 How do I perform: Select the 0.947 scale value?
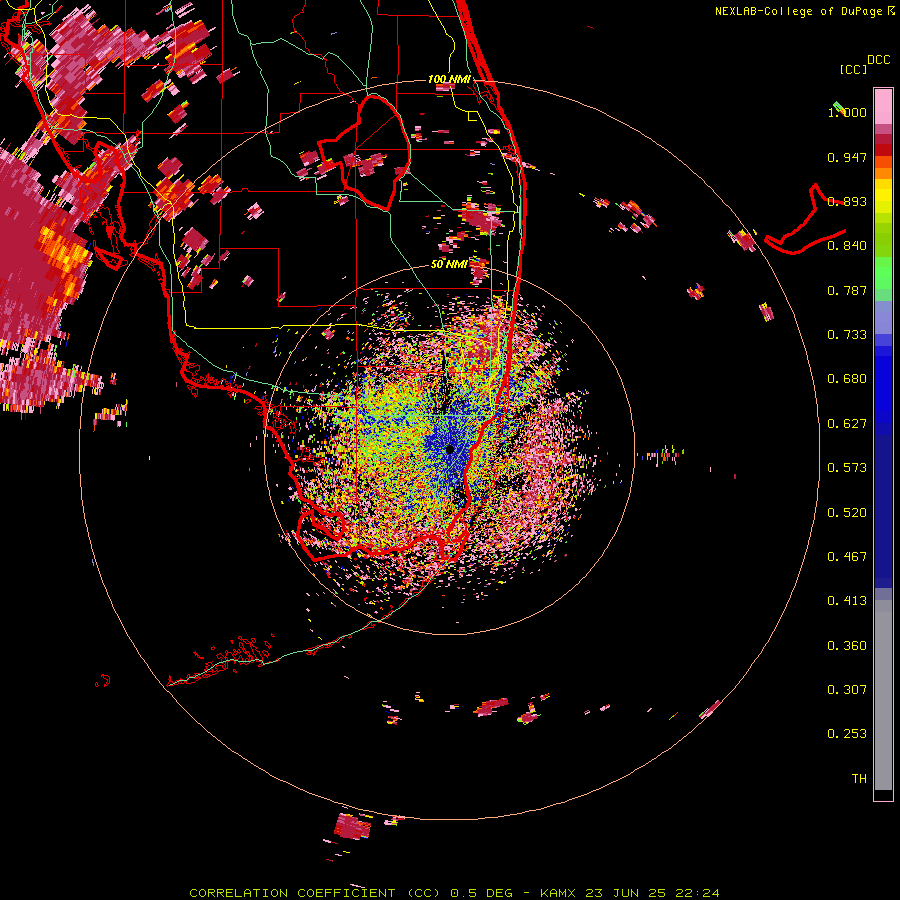(x=847, y=157)
